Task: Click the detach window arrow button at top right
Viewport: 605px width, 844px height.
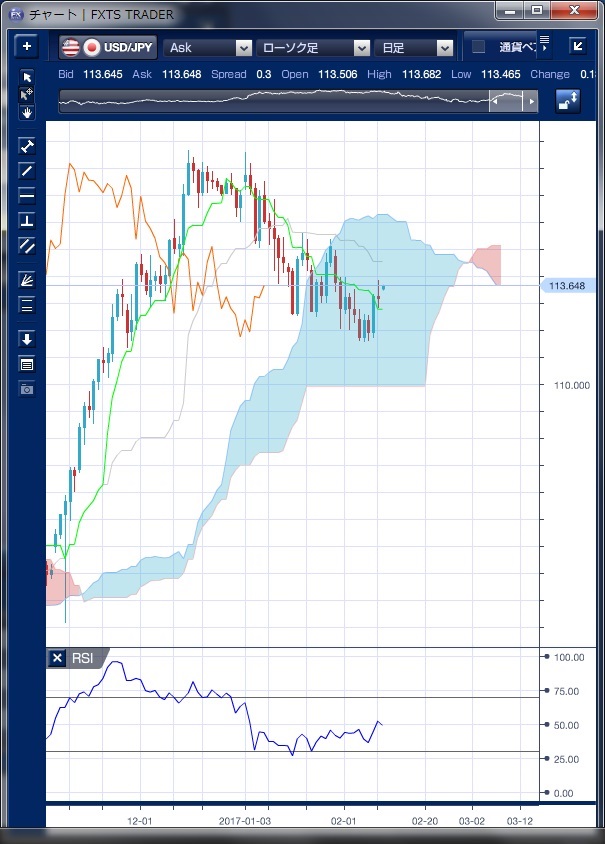Action: [x=578, y=46]
